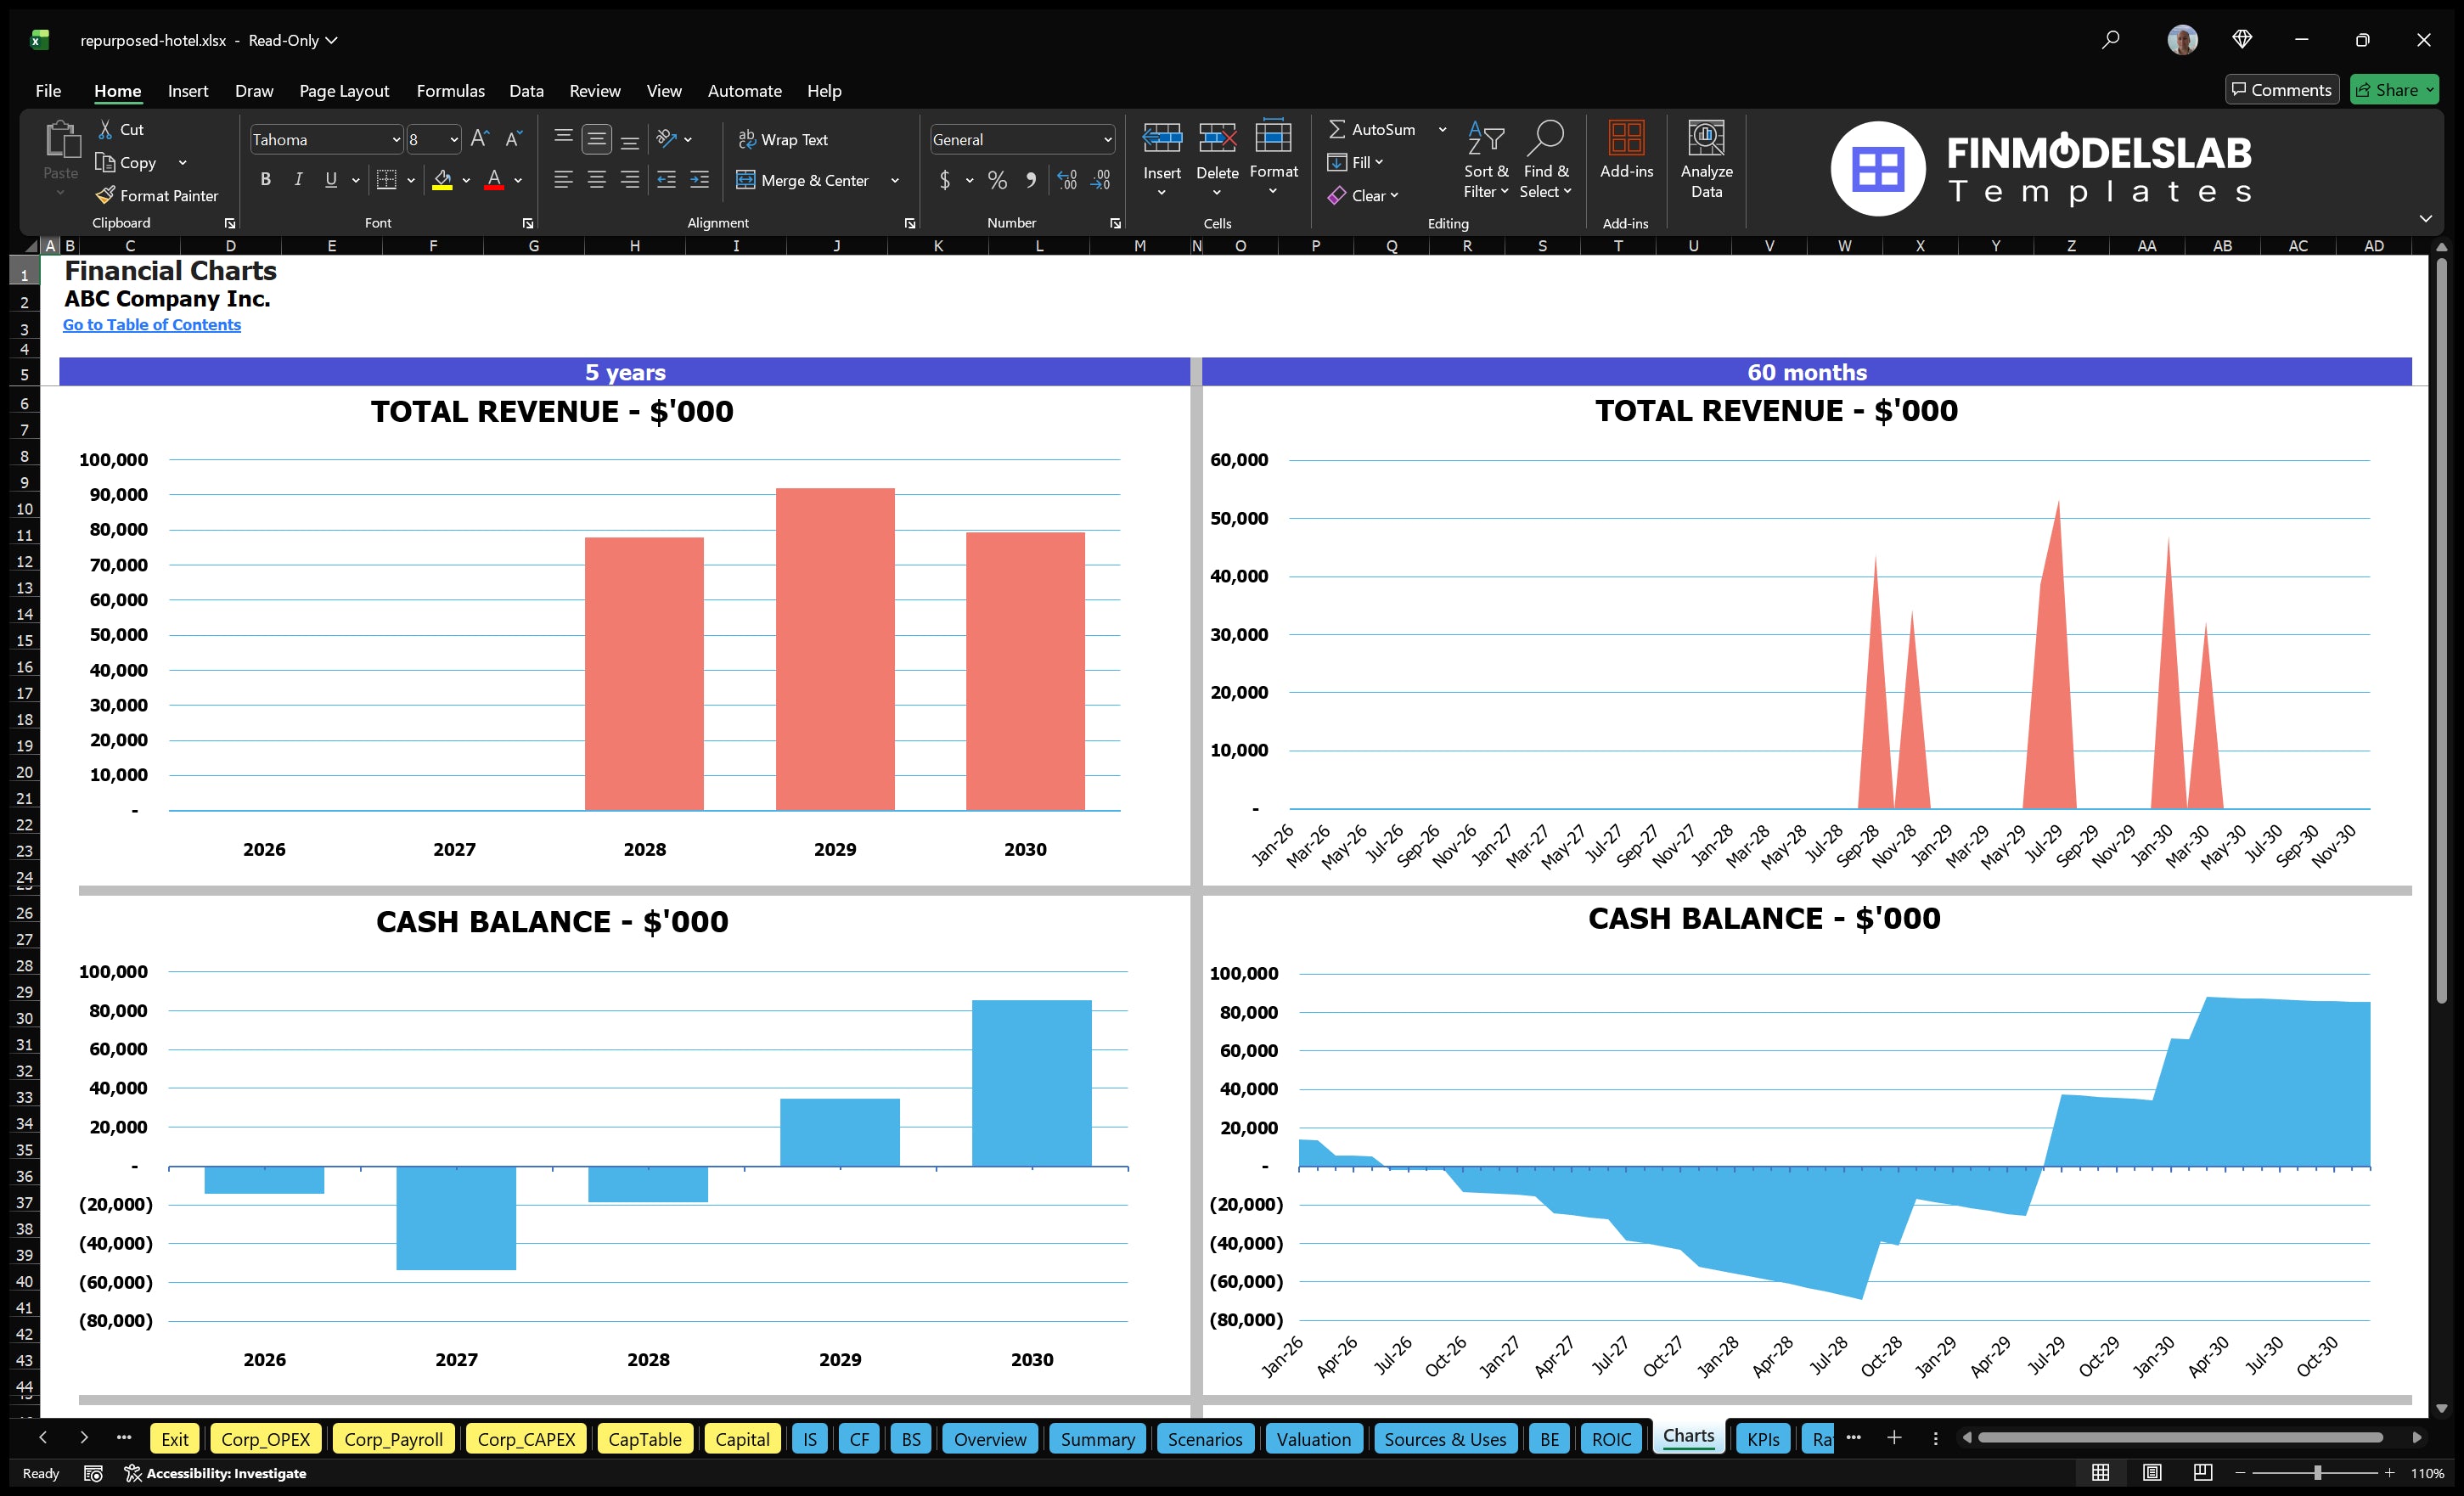Launch Analyze Data

pyautogui.click(x=1707, y=160)
